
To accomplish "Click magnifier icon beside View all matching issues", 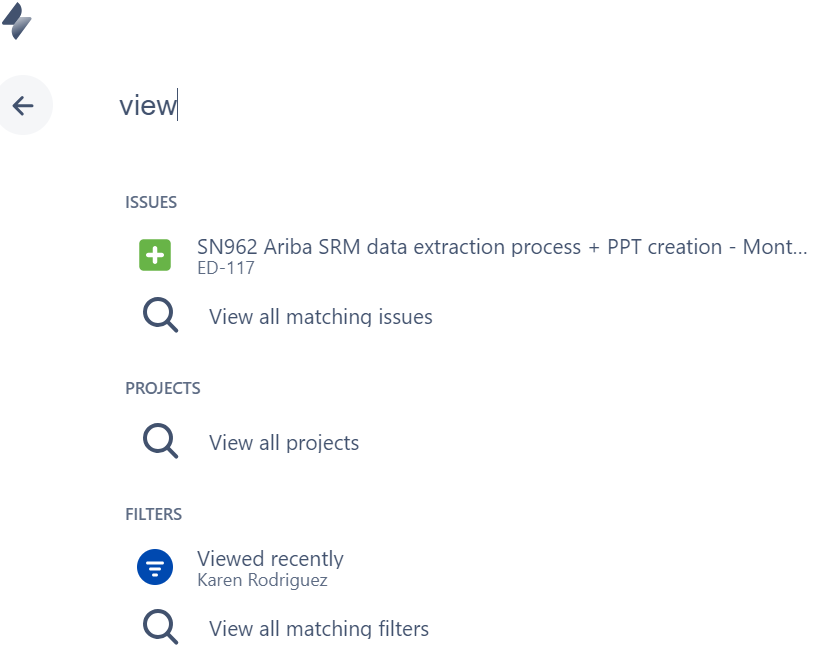I will [x=160, y=316].
